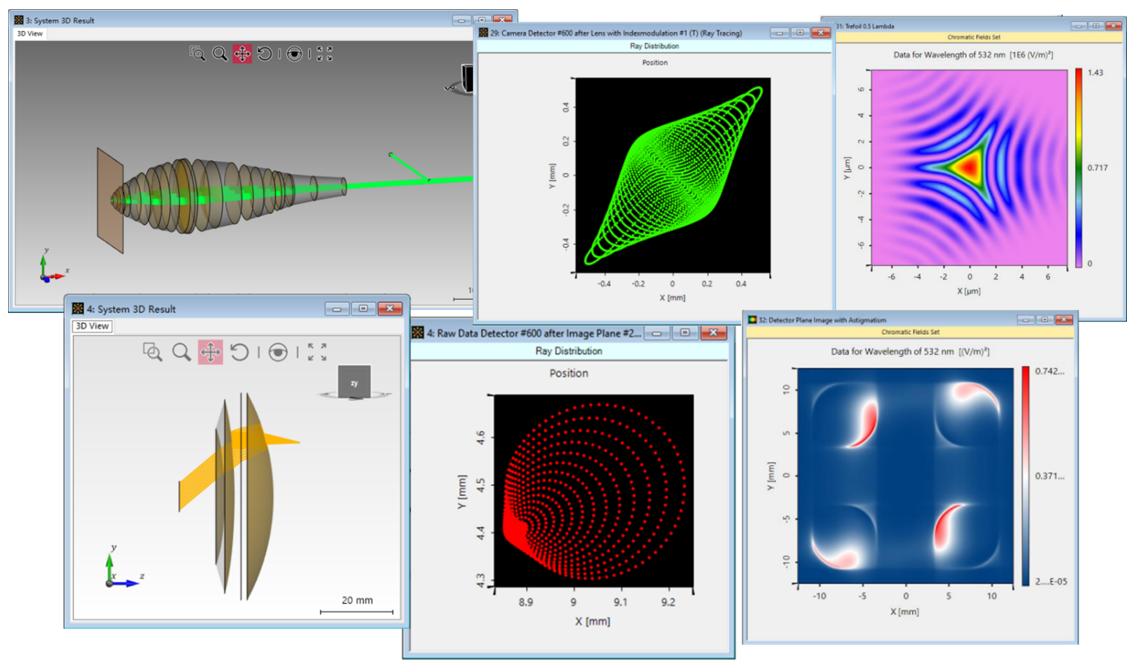Toggle the eye view icon in window 3
Viewport: 1134px width, 666px height.
coord(294,54)
